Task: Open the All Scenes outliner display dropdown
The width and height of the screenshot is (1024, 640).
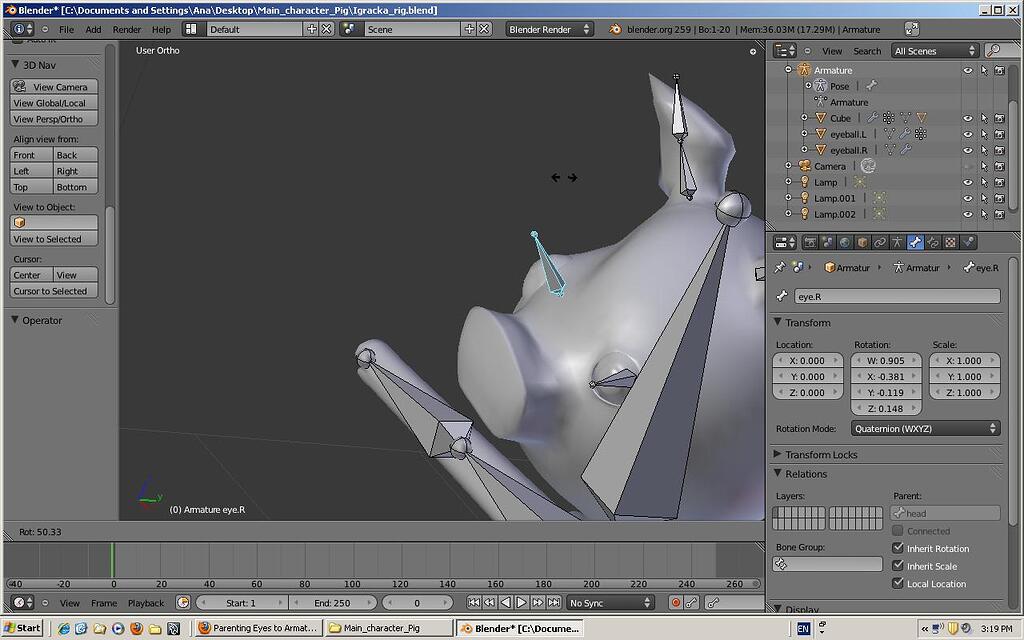Action: pos(935,51)
